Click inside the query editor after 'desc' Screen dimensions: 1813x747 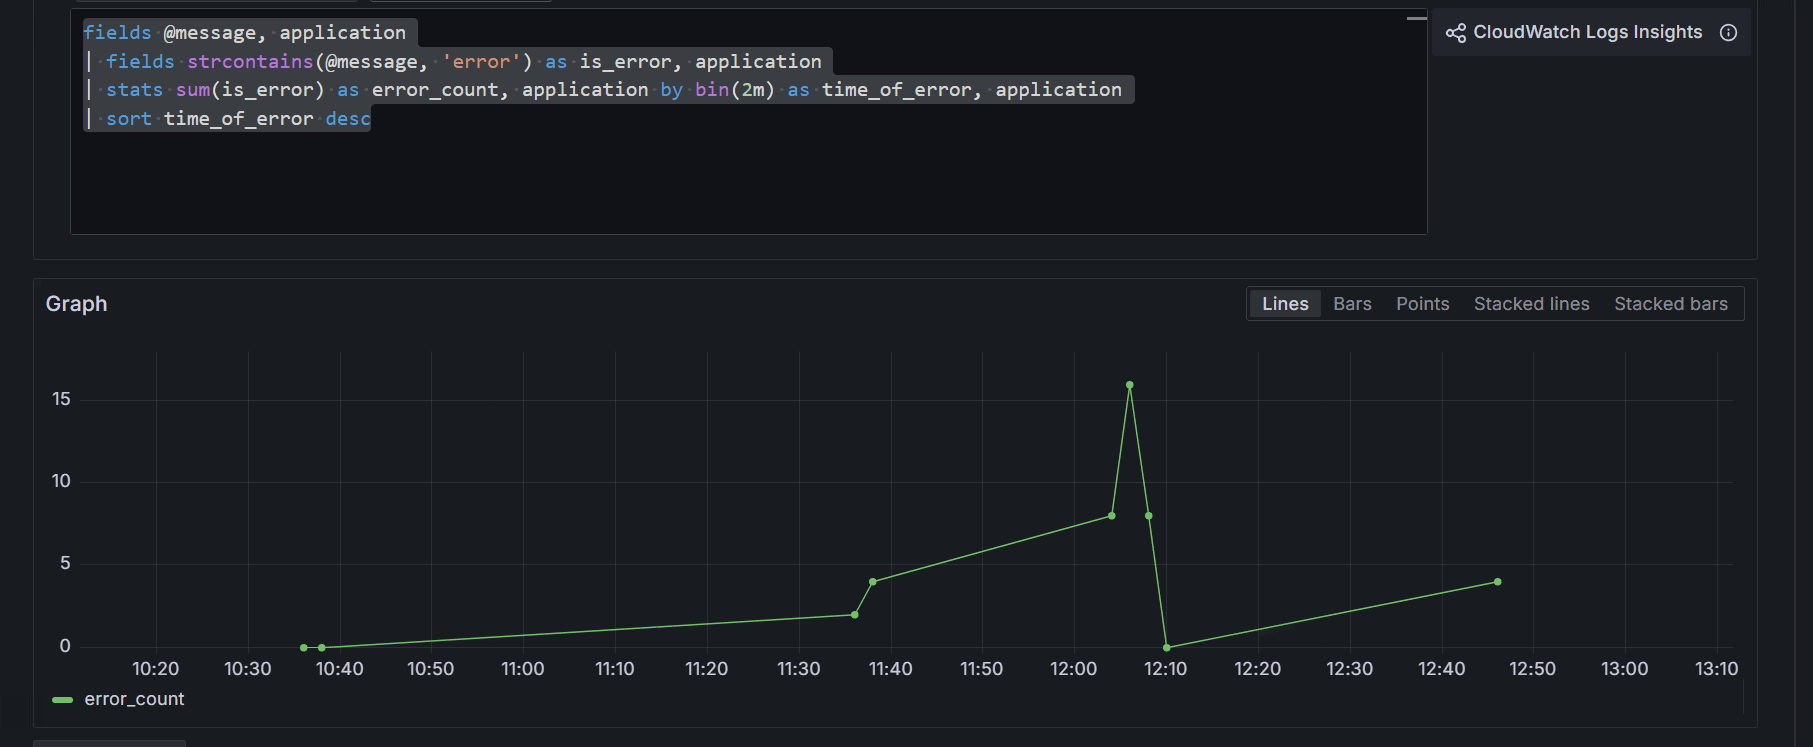click(372, 119)
